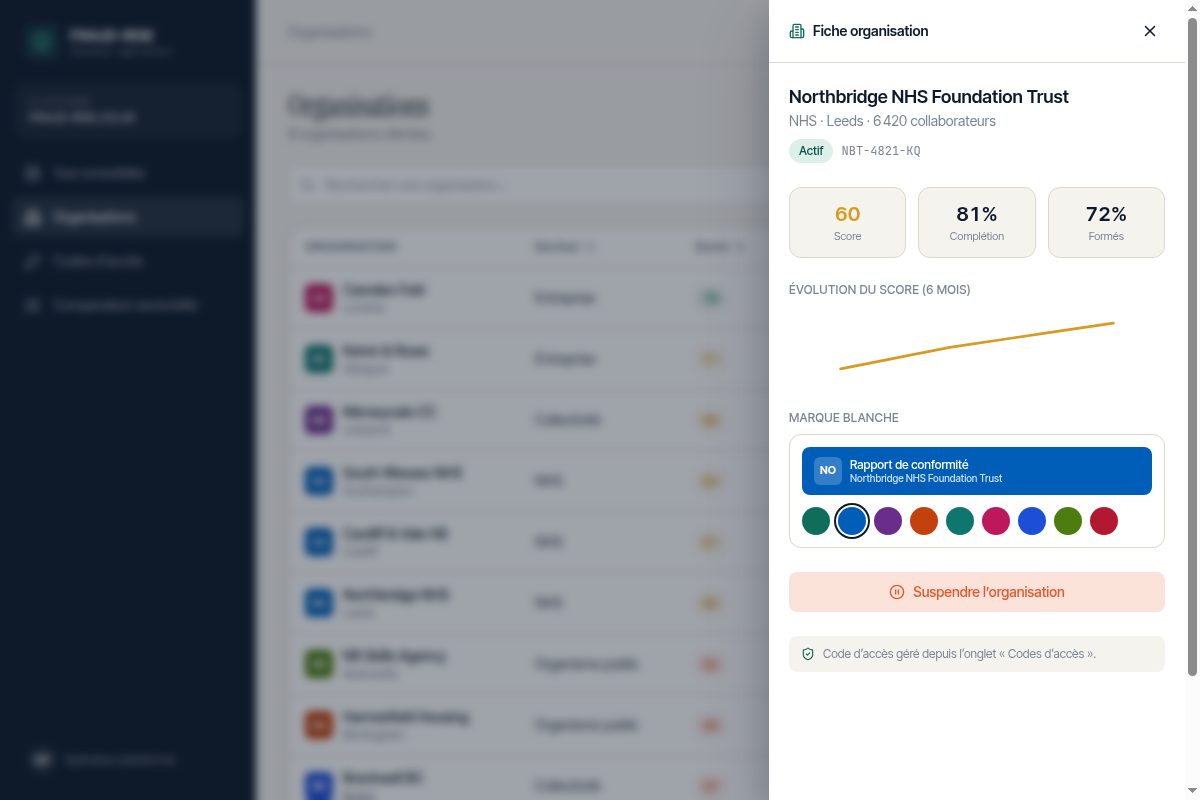Choose the magenta pink brand color swatch
The width and height of the screenshot is (1200, 800).
(x=996, y=521)
